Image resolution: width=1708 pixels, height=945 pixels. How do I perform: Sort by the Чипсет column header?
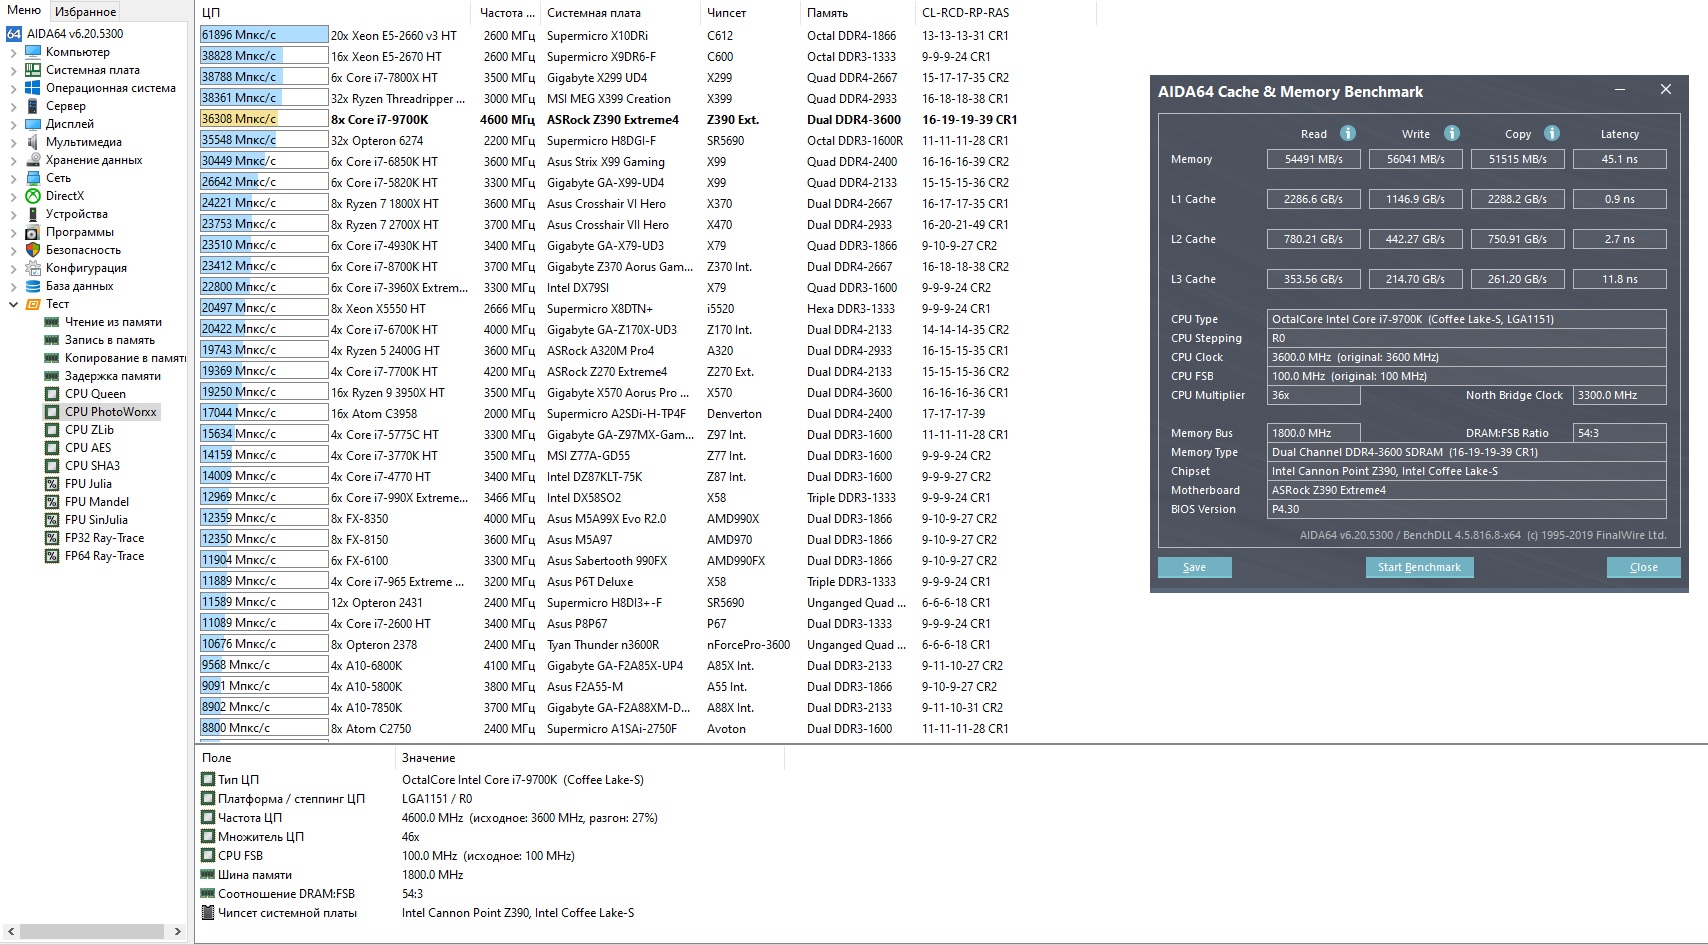pos(750,13)
